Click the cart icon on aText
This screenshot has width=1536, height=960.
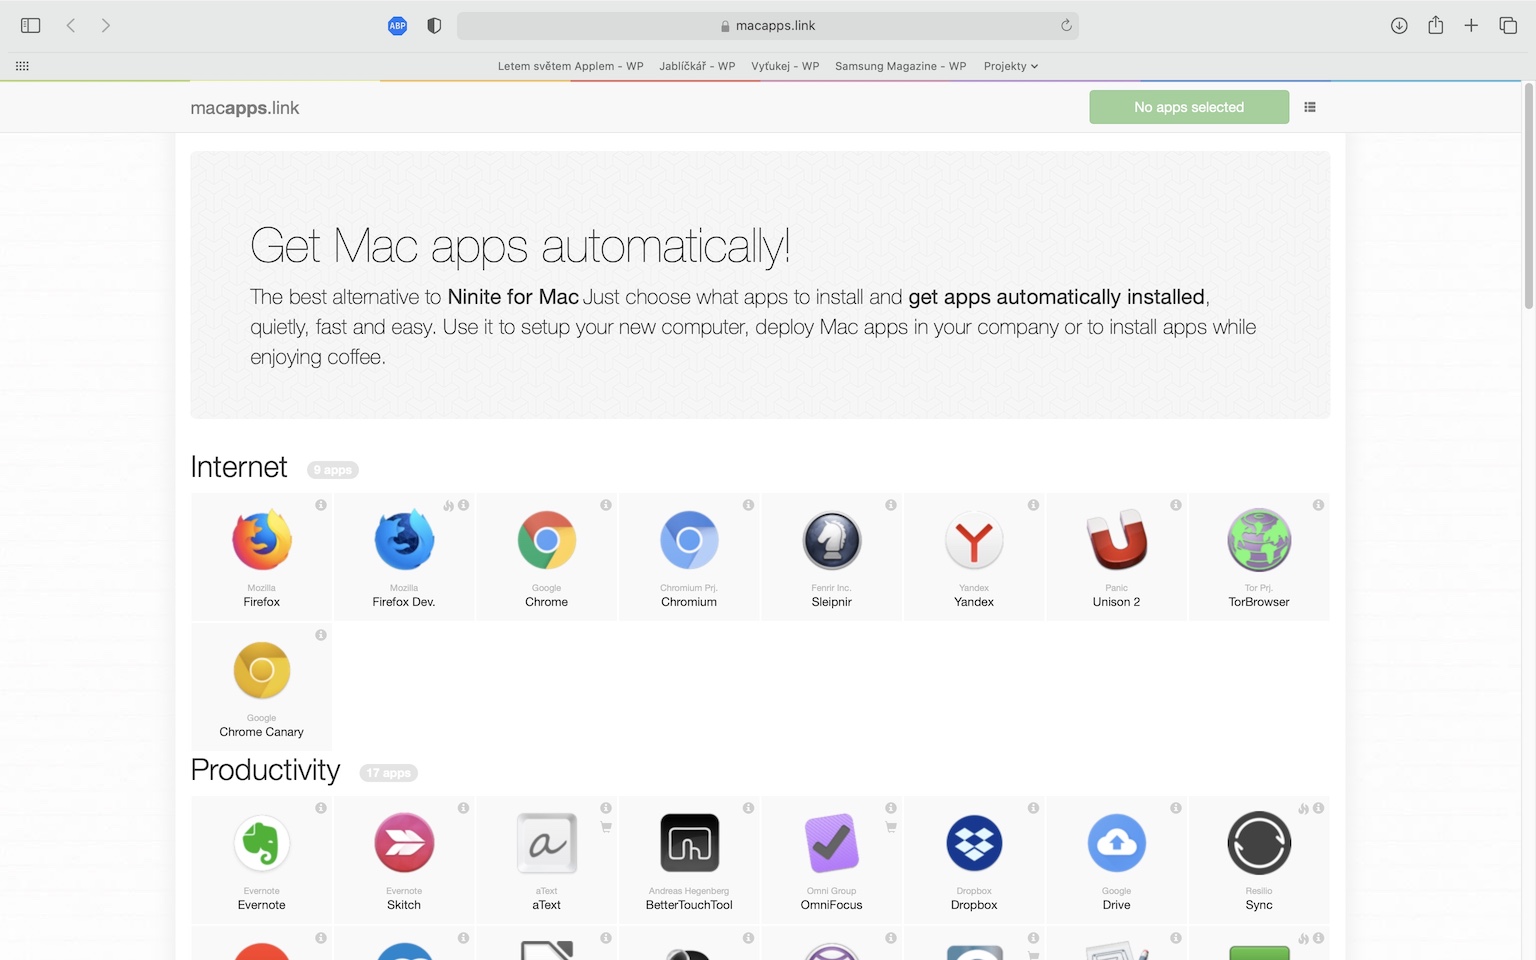click(606, 827)
